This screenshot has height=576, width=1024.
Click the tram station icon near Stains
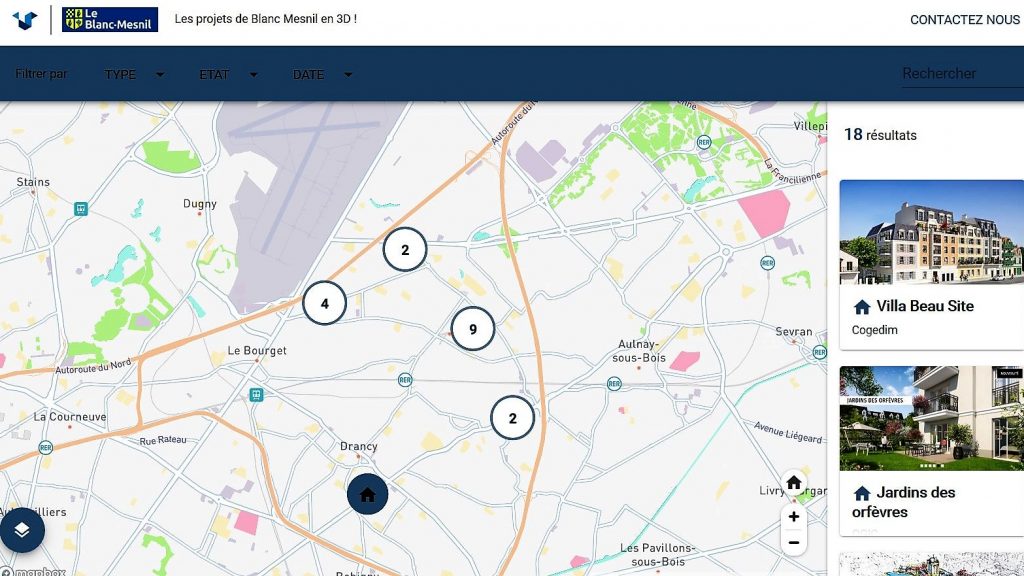coord(80,209)
